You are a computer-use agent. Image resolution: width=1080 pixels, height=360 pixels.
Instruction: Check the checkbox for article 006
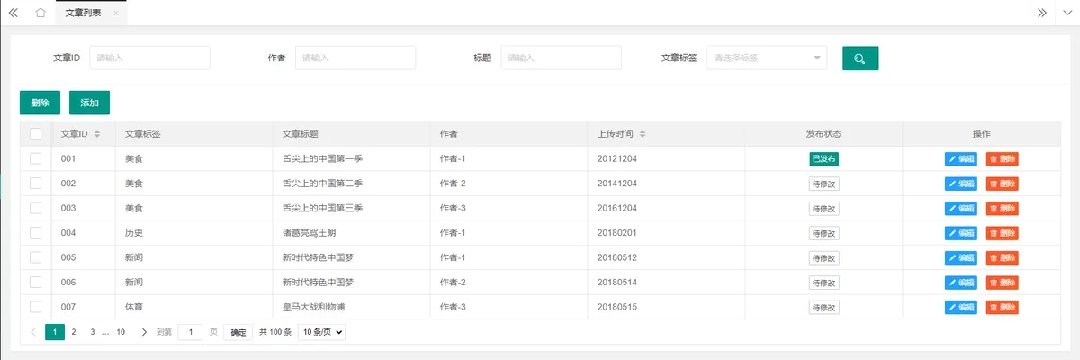tap(36, 282)
